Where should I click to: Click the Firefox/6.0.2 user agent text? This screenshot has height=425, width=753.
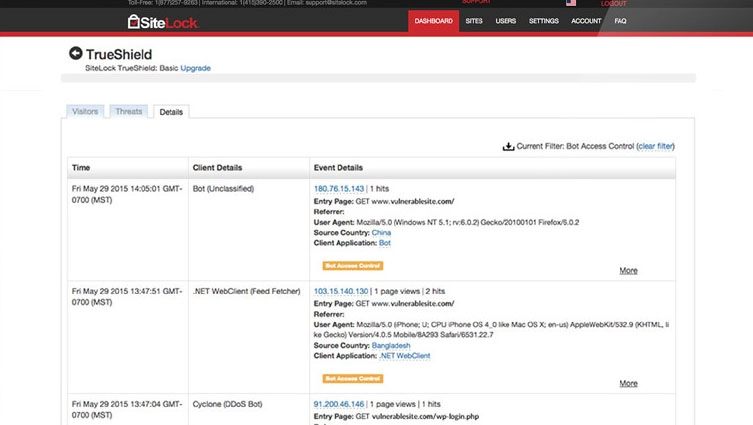pos(559,222)
